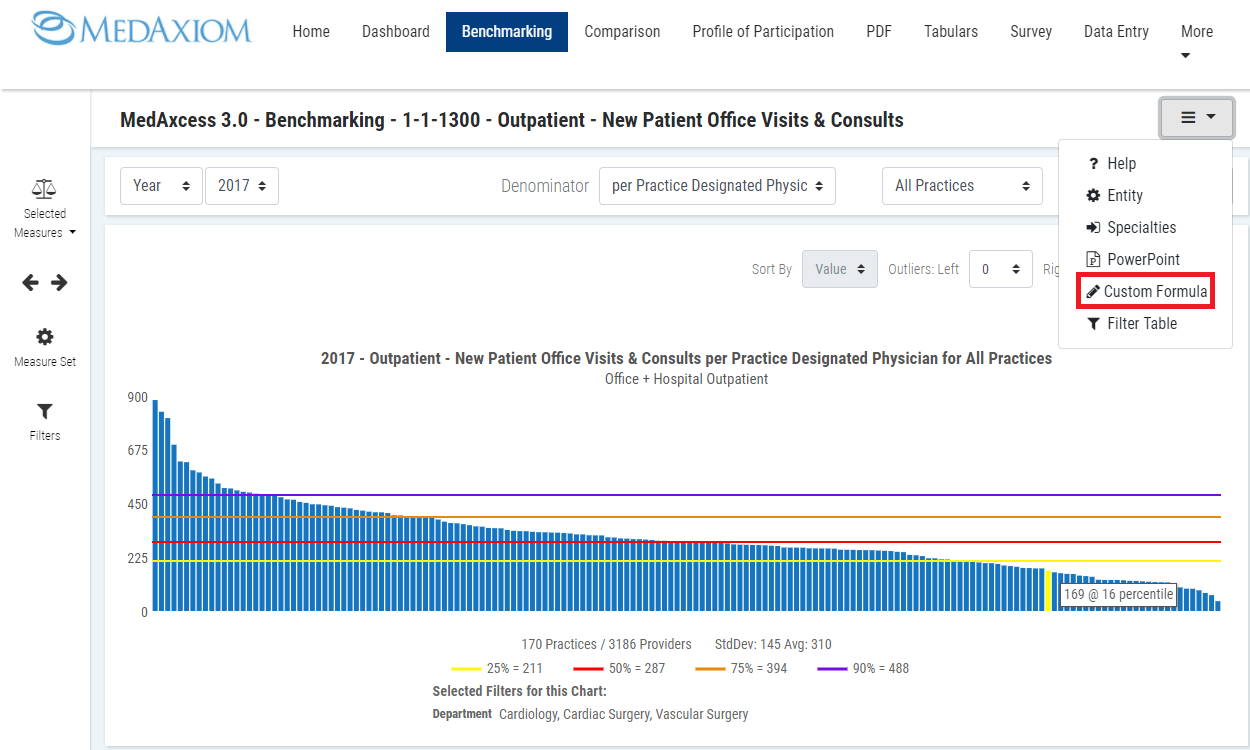Switch to the Comparison tab

click(622, 32)
